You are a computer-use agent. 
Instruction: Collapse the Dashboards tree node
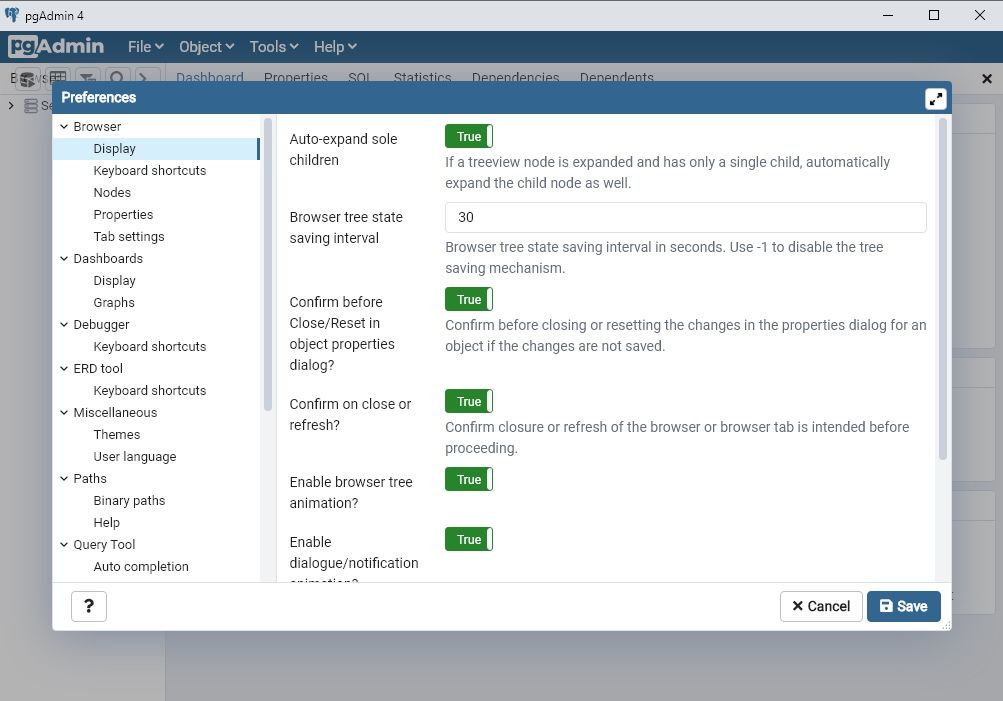coord(64,259)
